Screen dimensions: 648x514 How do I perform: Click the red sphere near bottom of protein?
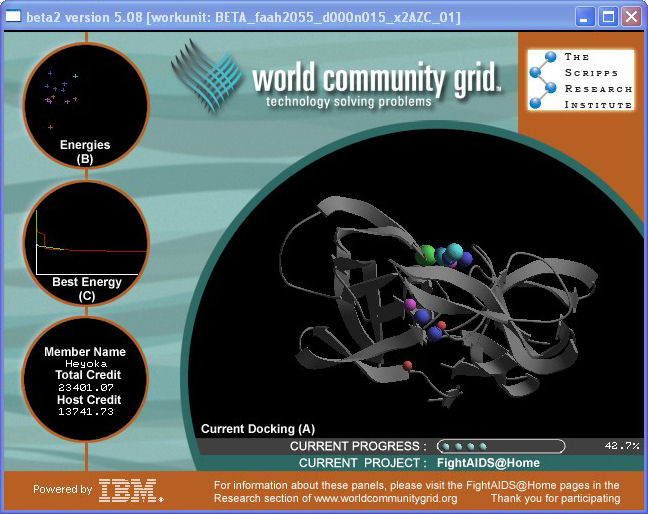click(407, 367)
